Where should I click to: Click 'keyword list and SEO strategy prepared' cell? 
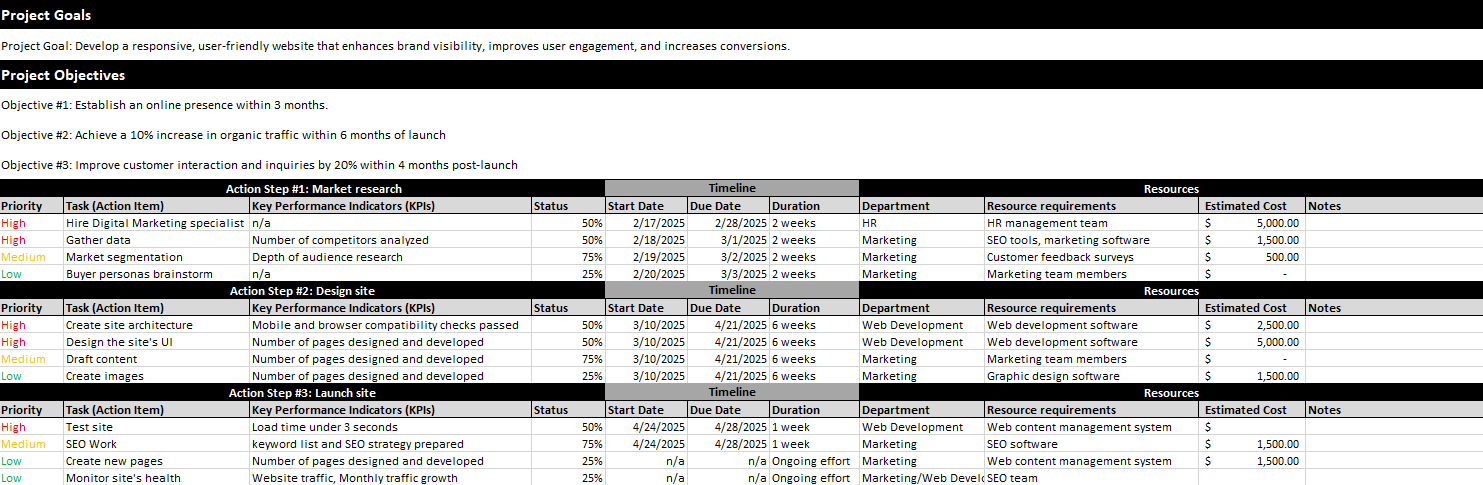click(390, 444)
